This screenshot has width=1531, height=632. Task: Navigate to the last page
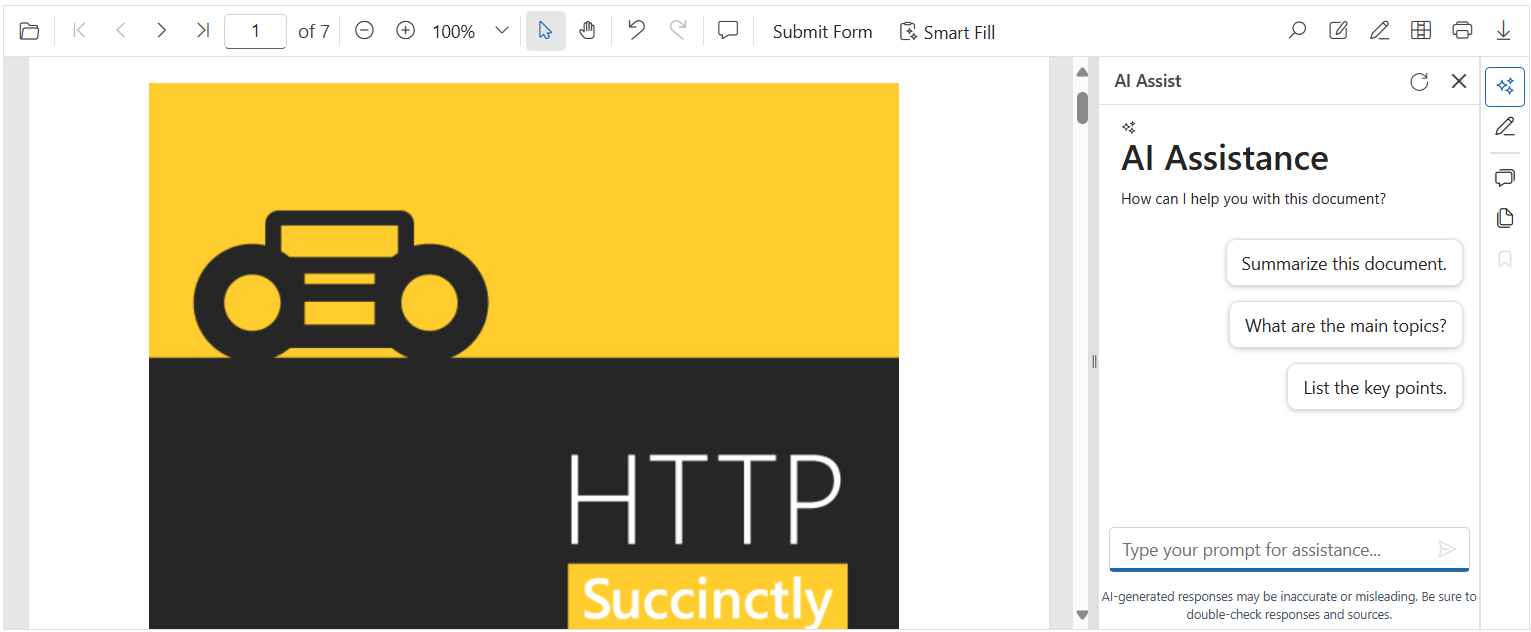202,30
